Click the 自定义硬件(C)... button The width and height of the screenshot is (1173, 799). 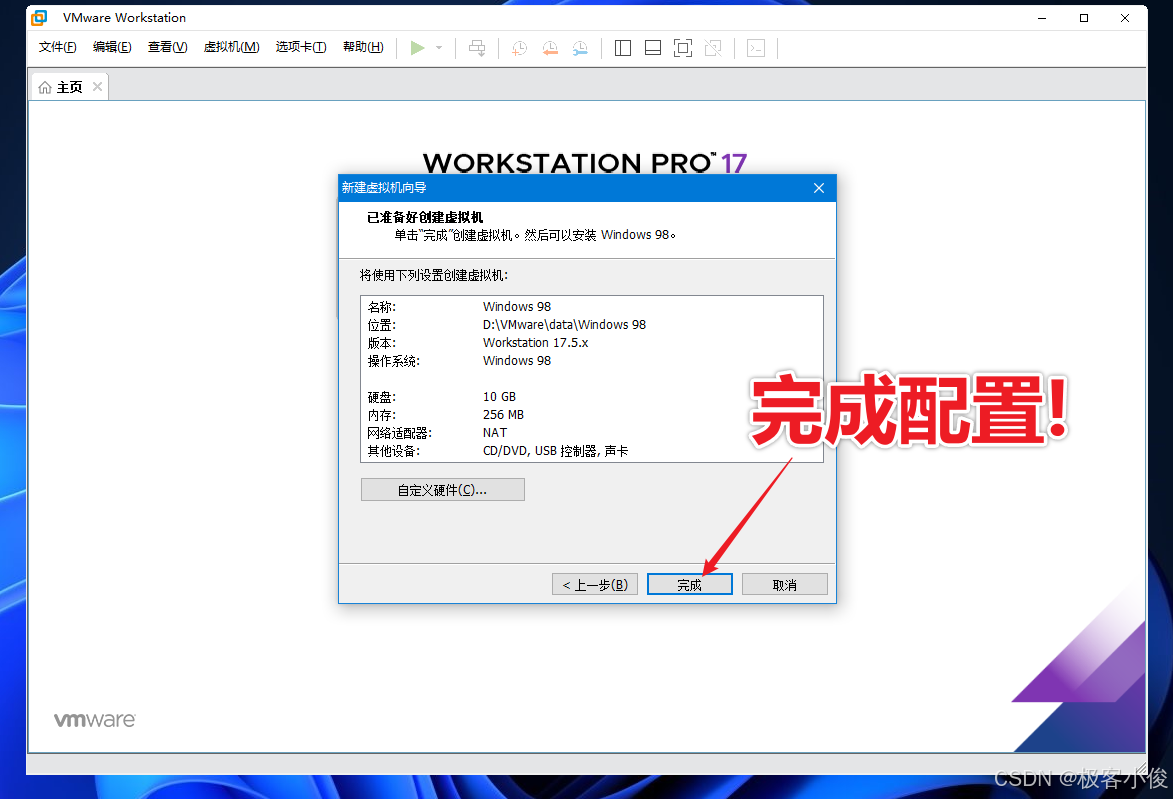pyautogui.click(x=442, y=490)
